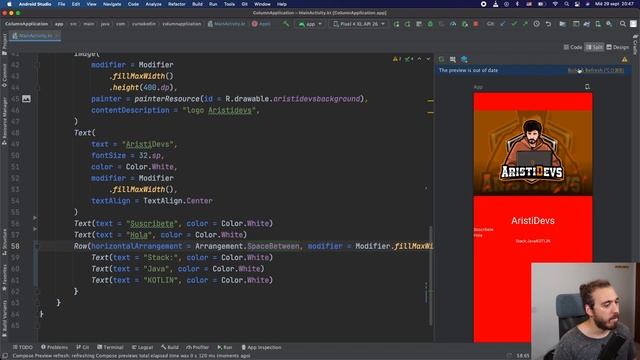Click the App() function breadcrumb

pos(261,24)
